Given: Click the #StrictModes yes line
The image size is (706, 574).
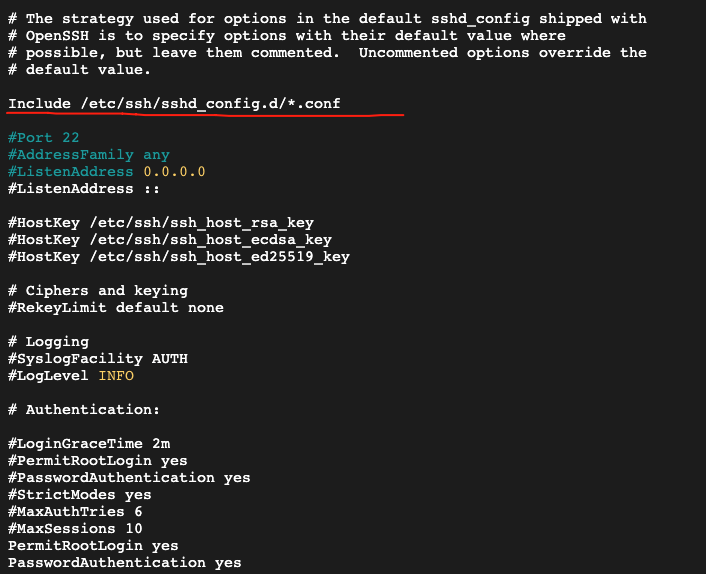Looking at the screenshot, I should (x=80, y=495).
